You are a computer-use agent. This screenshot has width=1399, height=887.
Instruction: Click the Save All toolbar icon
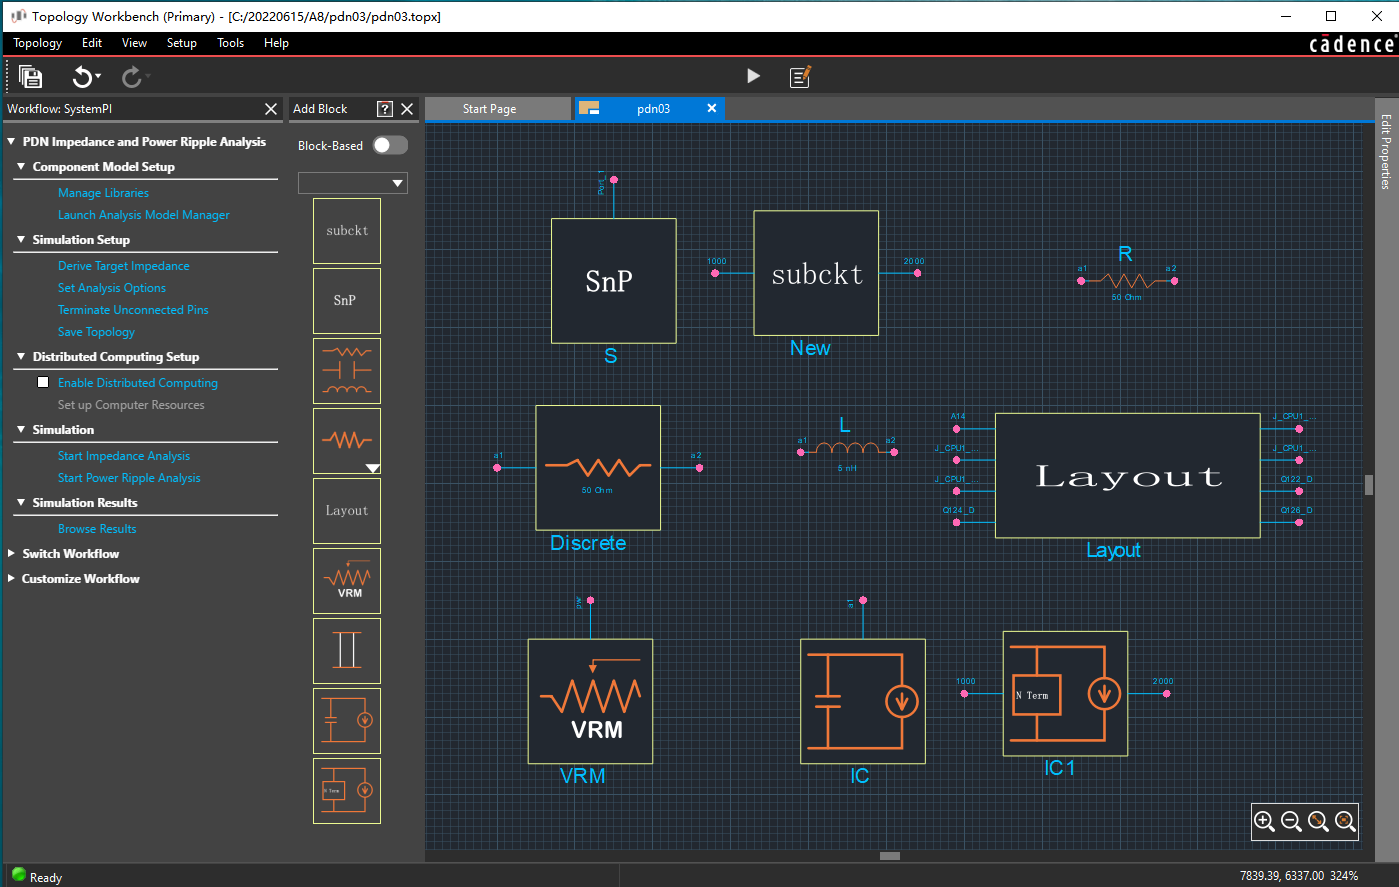tap(31, 77)
